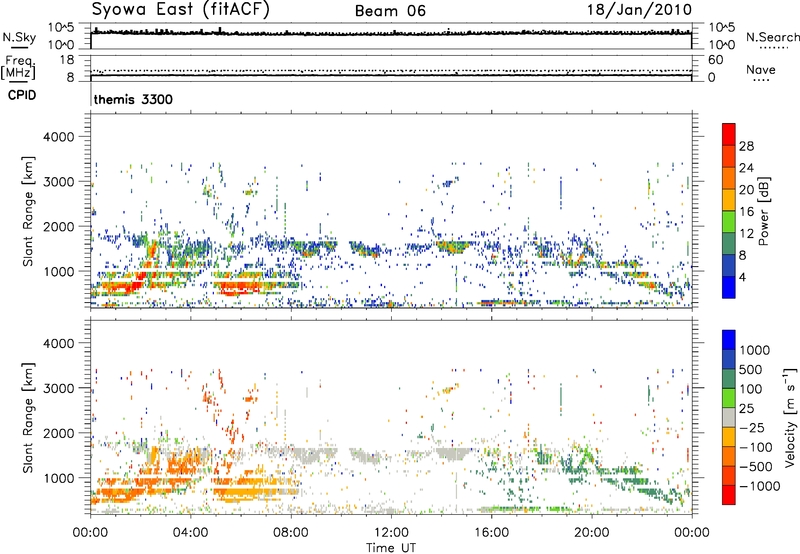Click the "08:00" time tick label
Image resolution: width=800 pixels, height=554 pixels.
pos(290,533)
